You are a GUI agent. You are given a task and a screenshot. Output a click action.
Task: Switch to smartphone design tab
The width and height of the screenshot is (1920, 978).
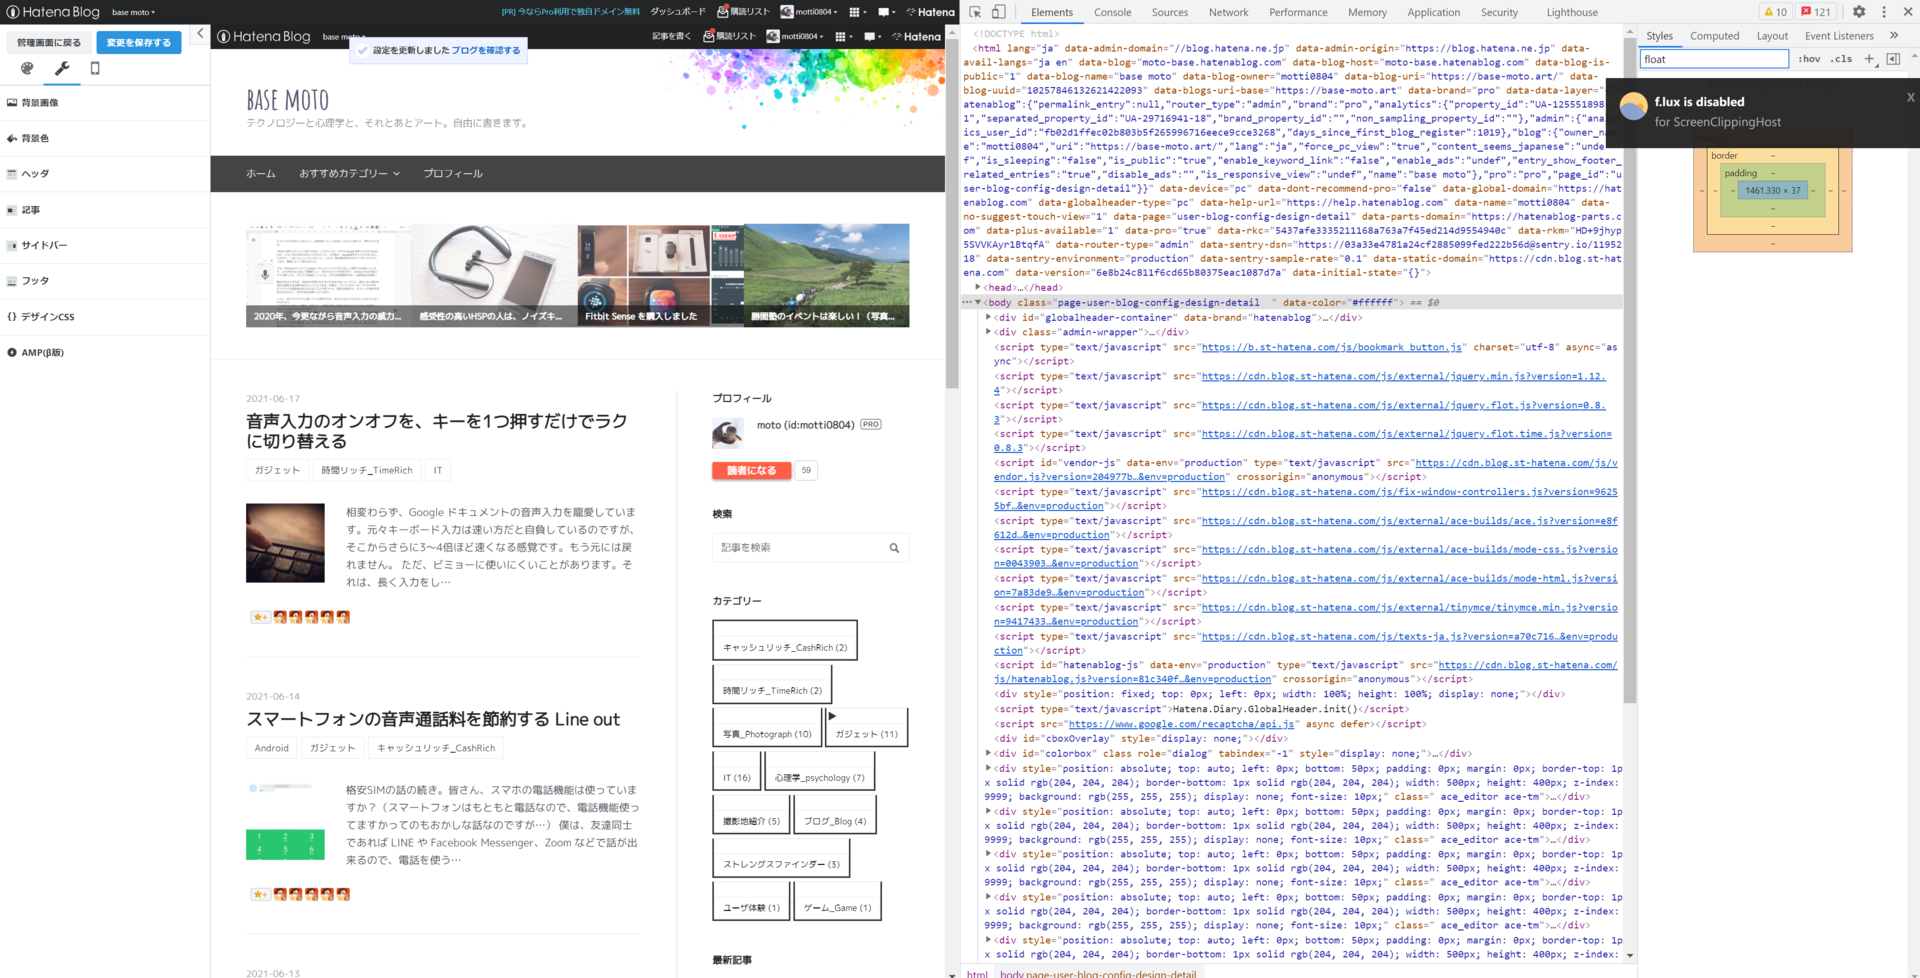tap(95, 68)
